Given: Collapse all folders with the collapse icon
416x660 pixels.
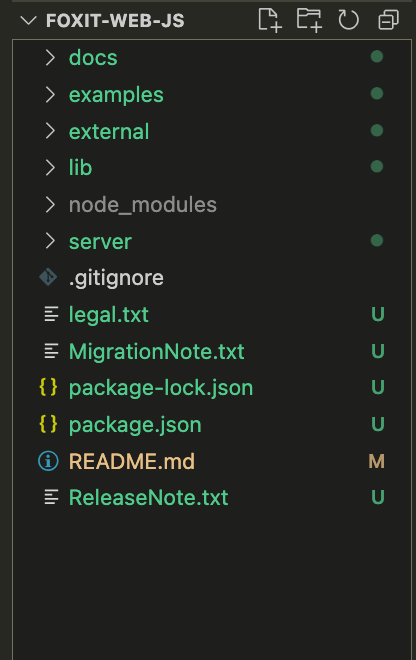Looking at the screenshot, I should tap(388, 20).
